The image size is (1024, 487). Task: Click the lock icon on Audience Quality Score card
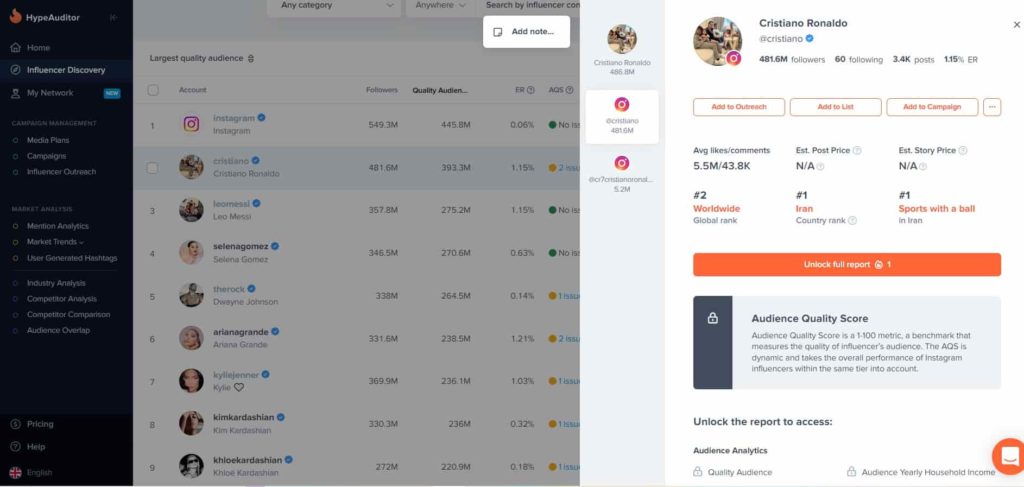712,319
